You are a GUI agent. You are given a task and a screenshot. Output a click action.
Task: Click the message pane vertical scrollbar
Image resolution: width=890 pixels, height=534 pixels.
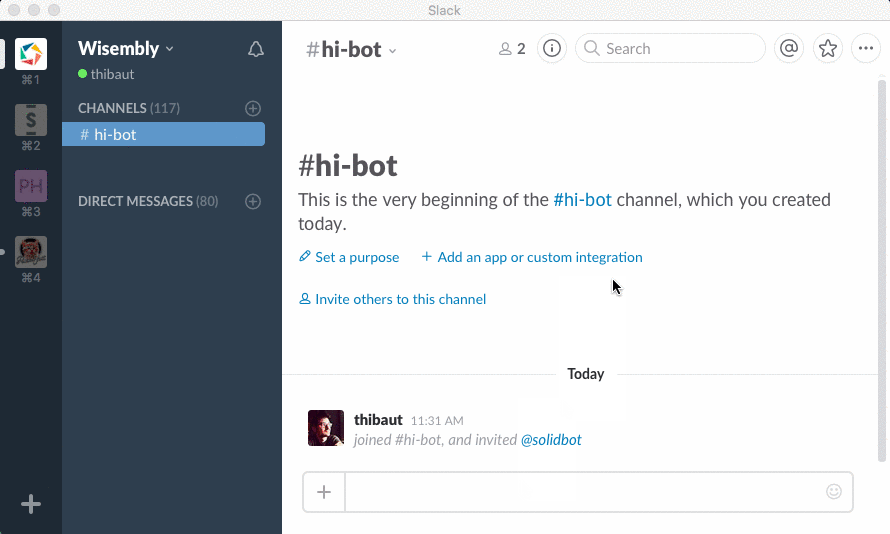click(881, 271)
